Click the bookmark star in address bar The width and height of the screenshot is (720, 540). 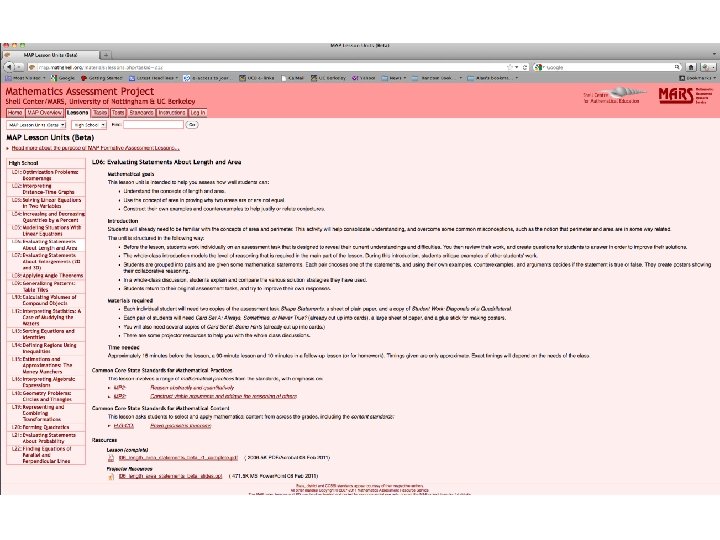tap(510, 67)
